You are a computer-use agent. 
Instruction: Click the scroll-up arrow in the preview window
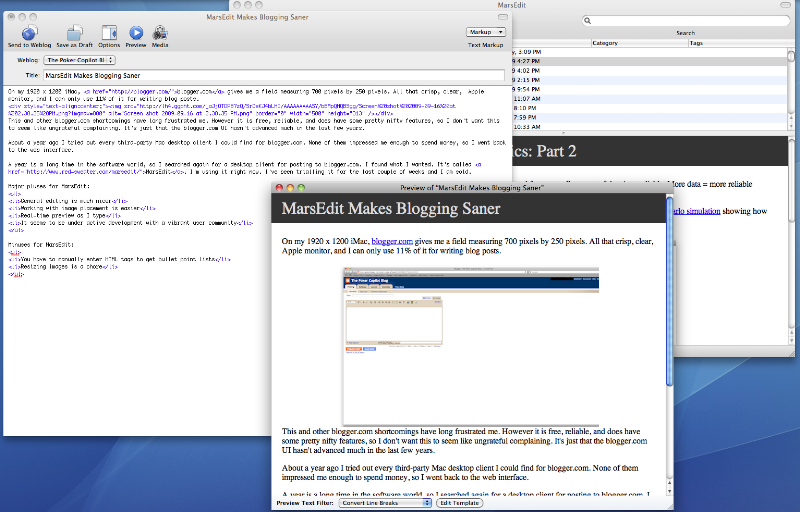click(669, 483)
